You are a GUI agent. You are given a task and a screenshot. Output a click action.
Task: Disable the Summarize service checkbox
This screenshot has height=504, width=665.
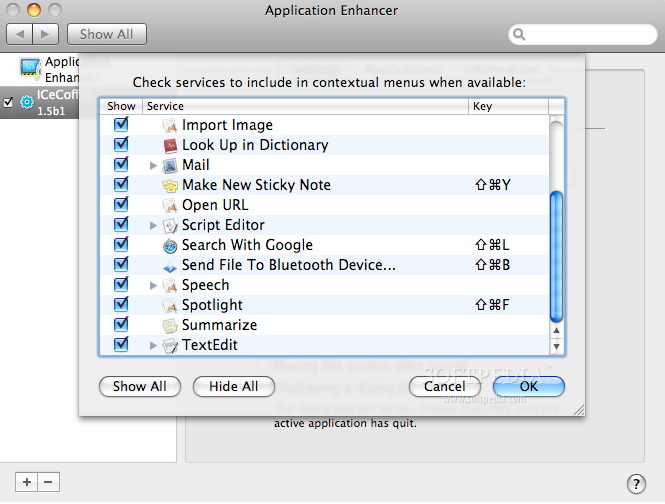(x=121, y=325)
